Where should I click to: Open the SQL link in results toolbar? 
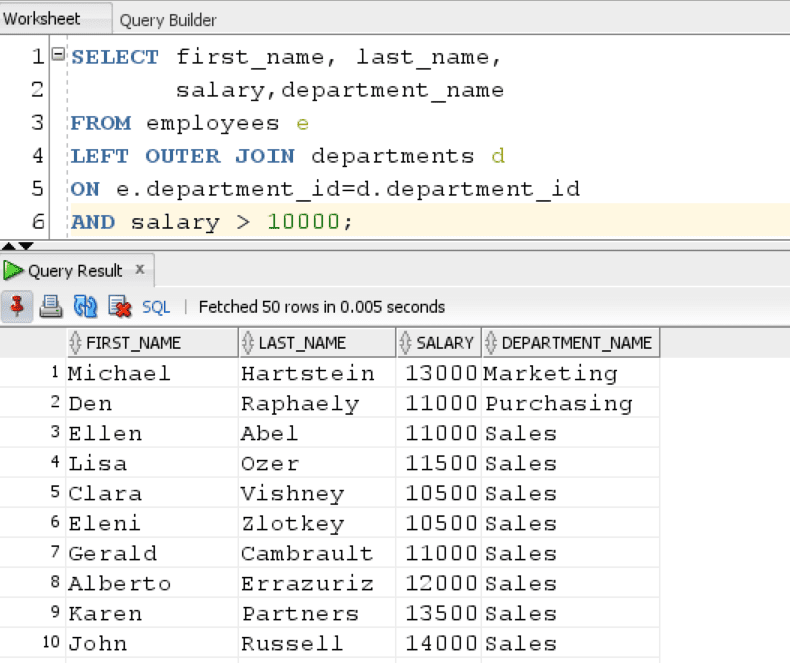point(156,307)
